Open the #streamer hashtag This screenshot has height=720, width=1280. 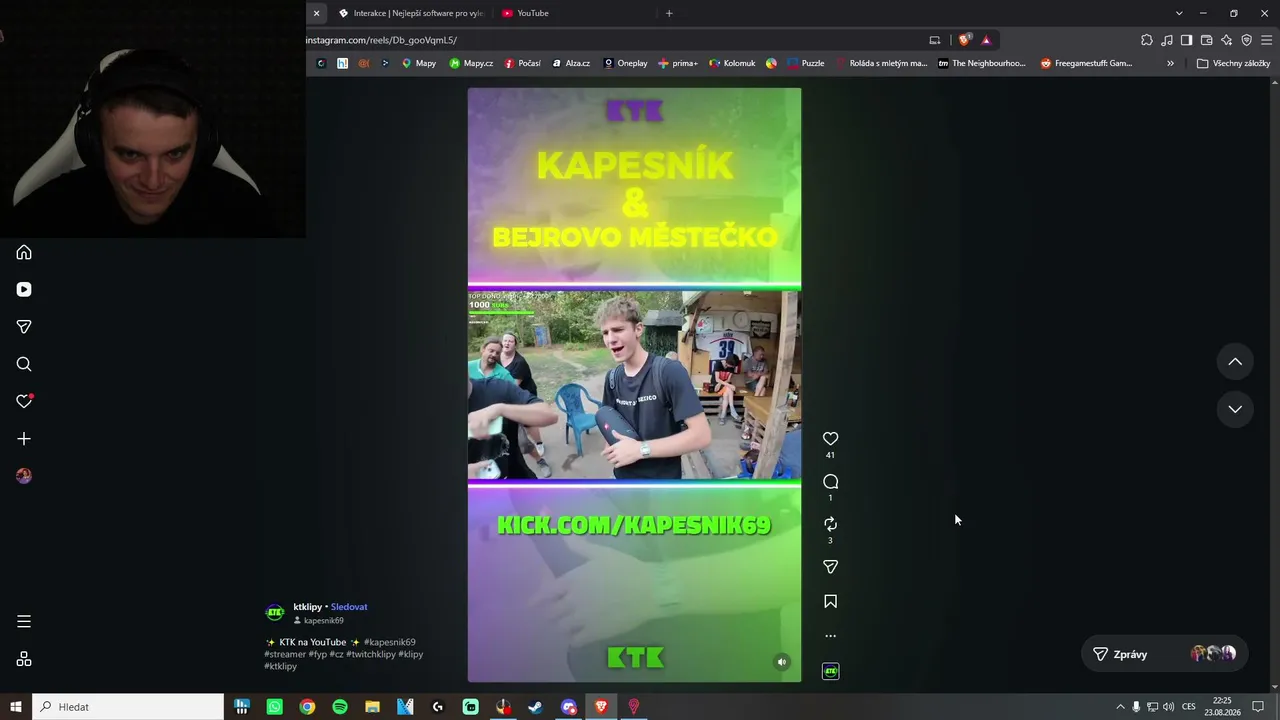point(285,654)
